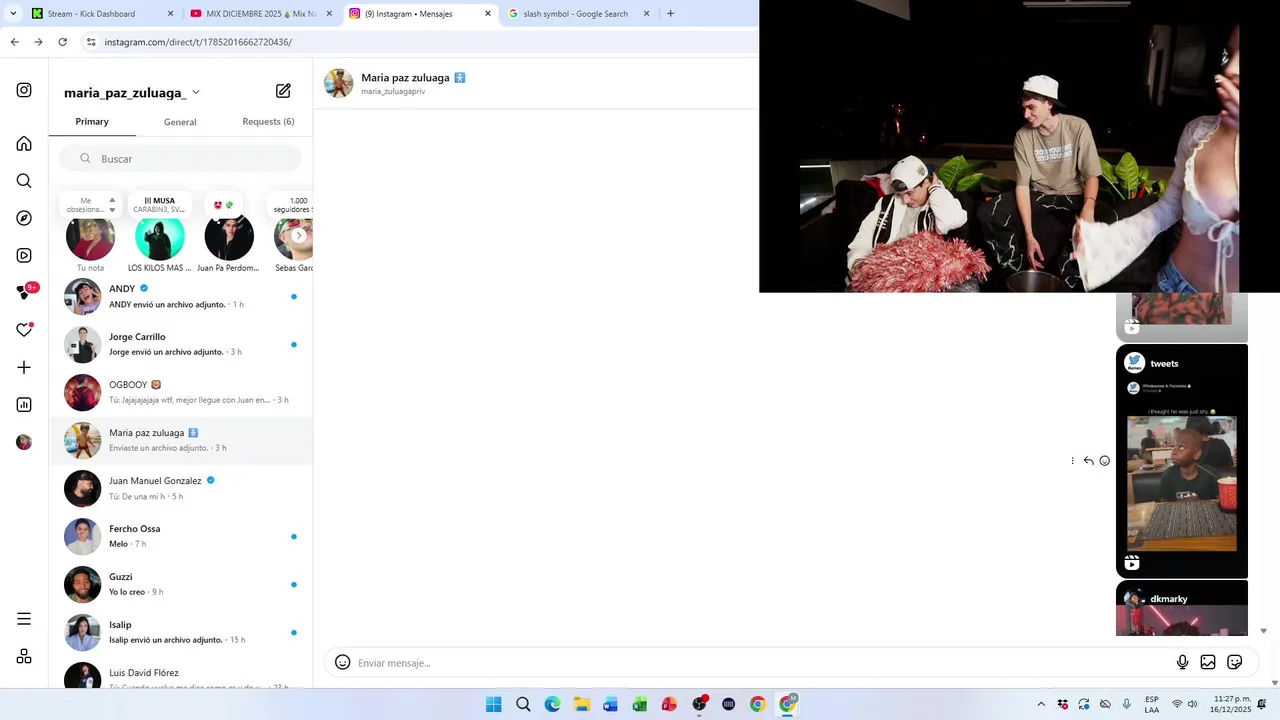This screenshot has width=1280, height=720.
Task: Open Guzzi conversation
Action: point(181,584)
